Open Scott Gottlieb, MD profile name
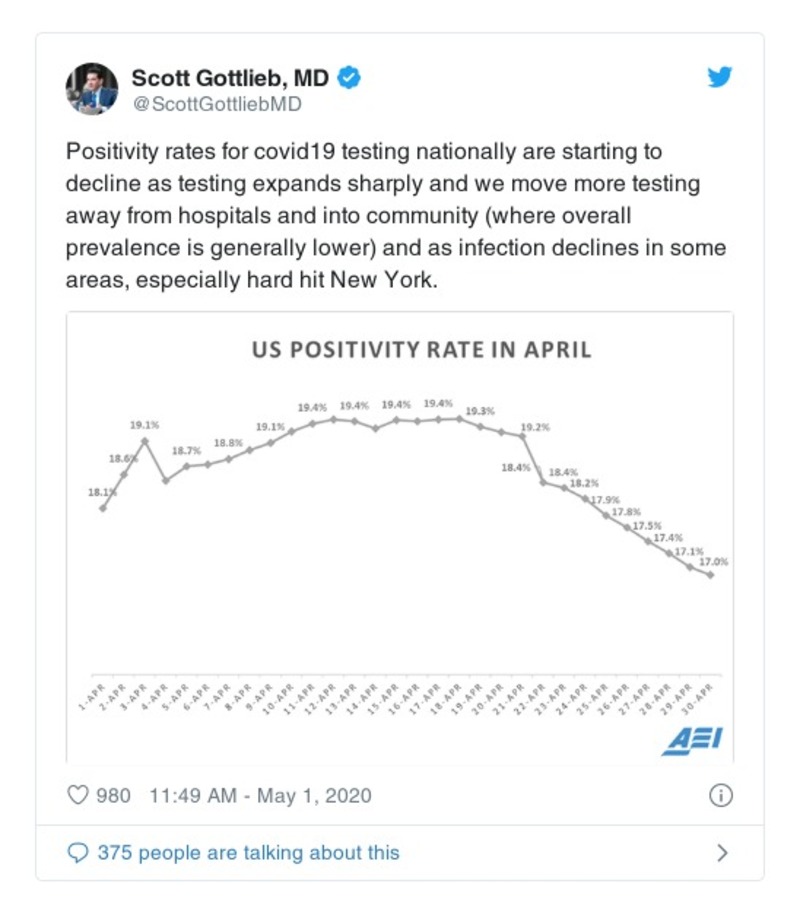This screenshot has width=800, height=912. (x=230, y=78)
